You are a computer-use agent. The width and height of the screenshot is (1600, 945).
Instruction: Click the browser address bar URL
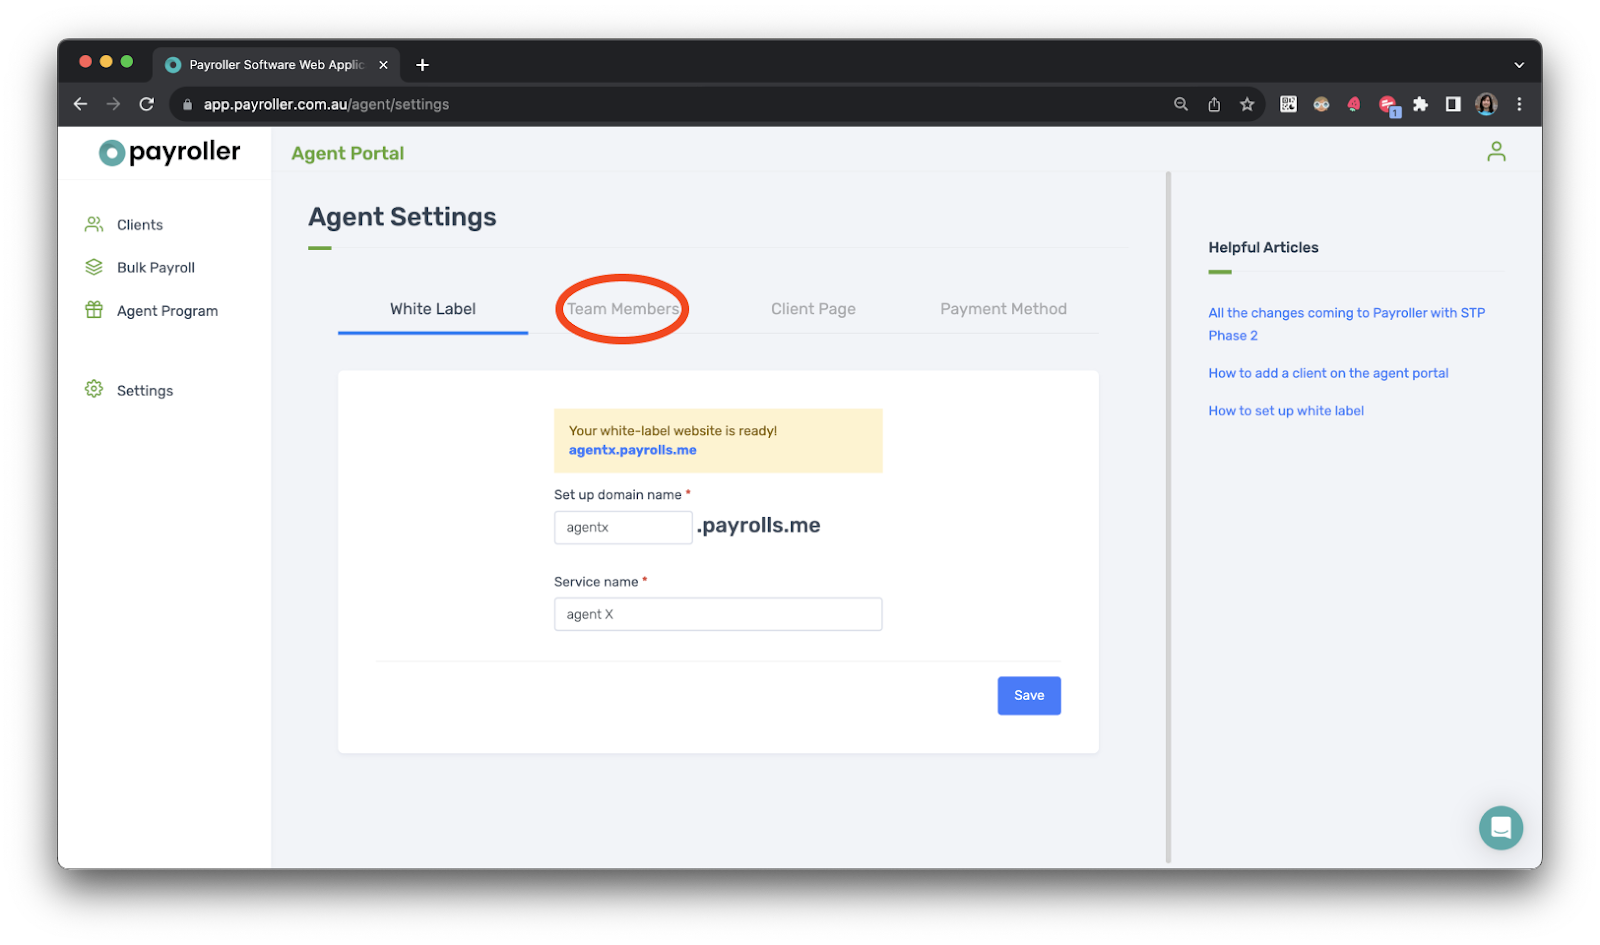tap(326, 104)
